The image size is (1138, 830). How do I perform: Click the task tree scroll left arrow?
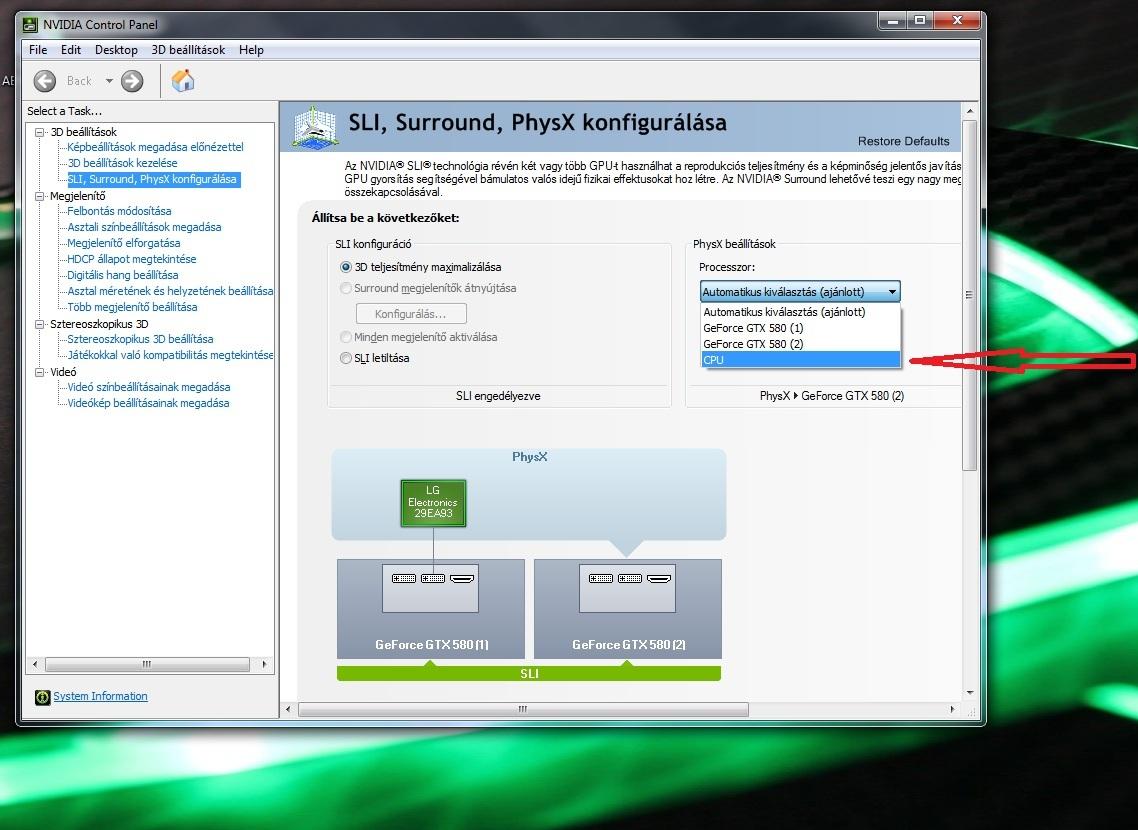[35, 665]
